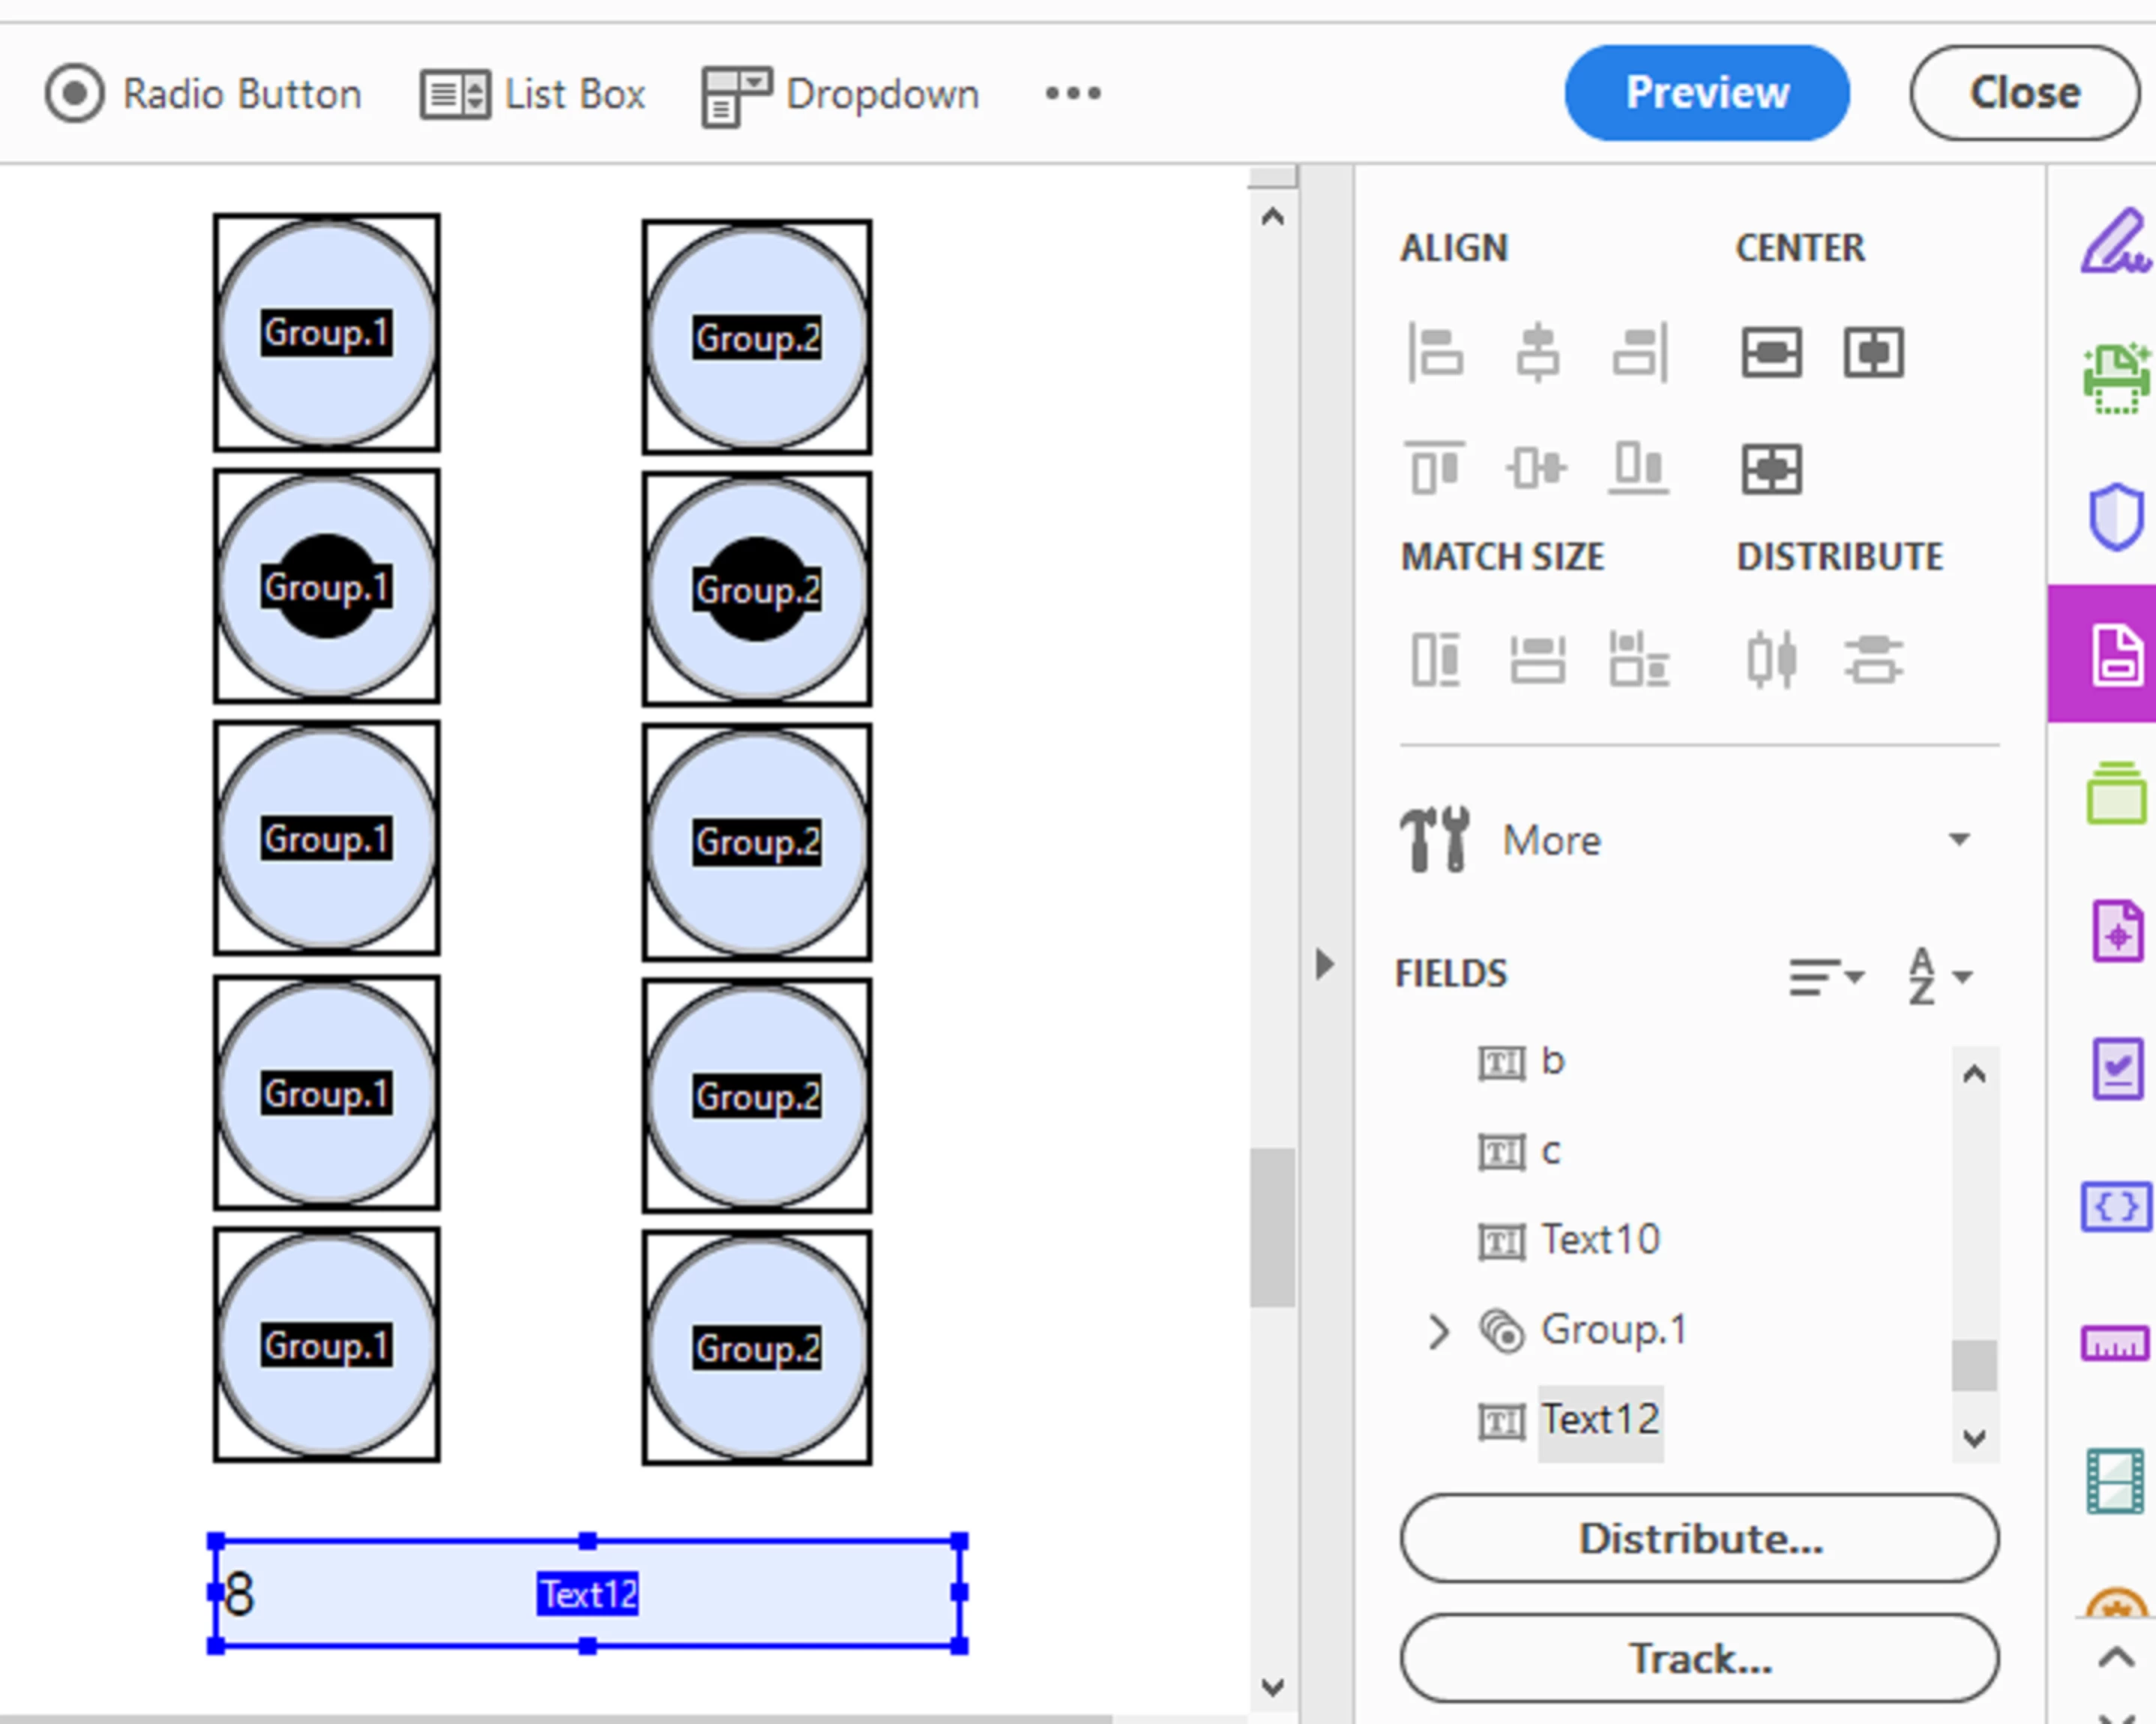2156x1724 pixels.
Task: Open the A-Z sort order dropdown
Action: click(1940, 976)
